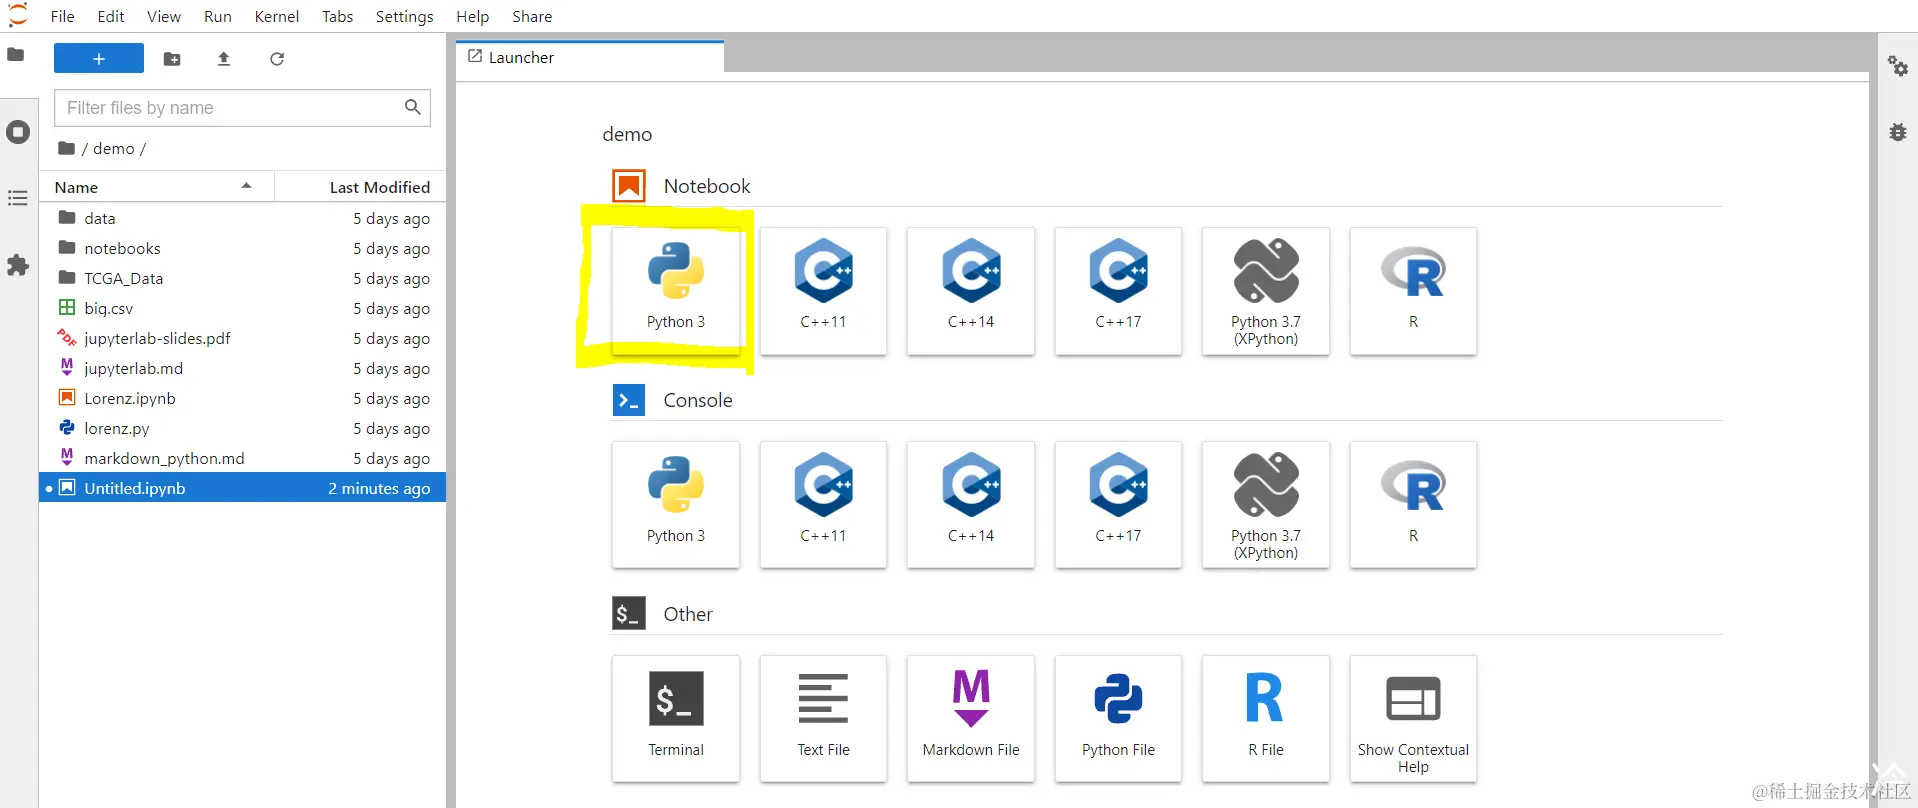Create a C++14 notebook
This screenshot has width=1918, height=808.
(971, 291)
